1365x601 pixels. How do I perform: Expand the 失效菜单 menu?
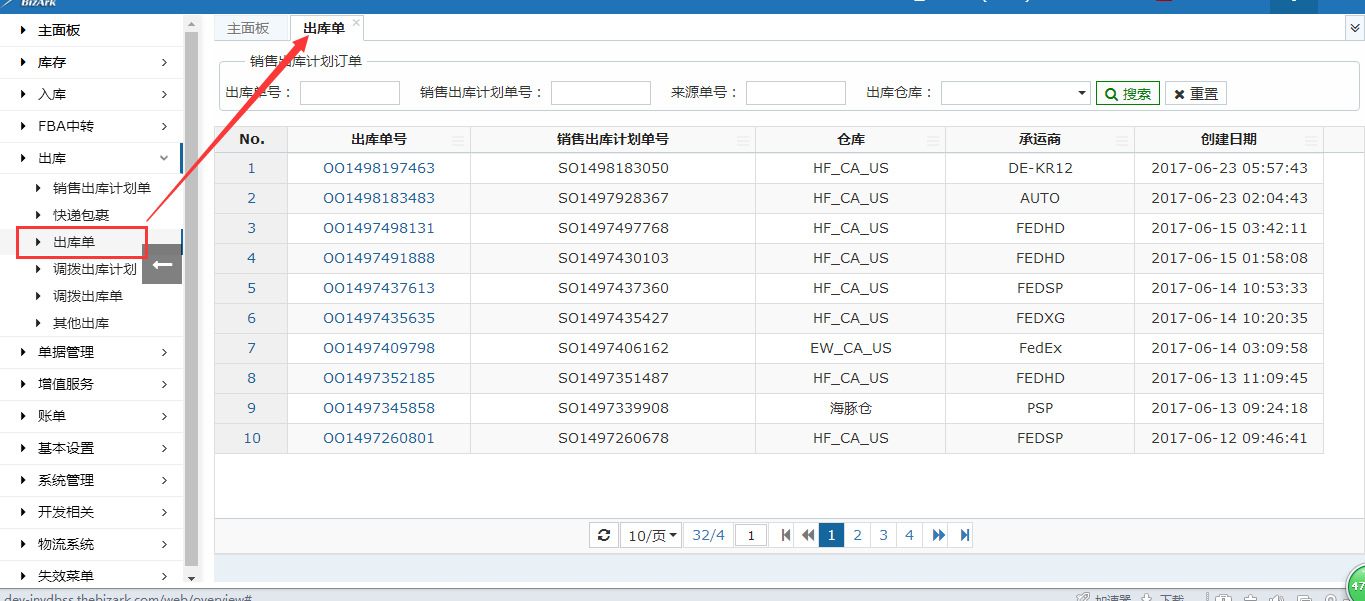(91, 576)
